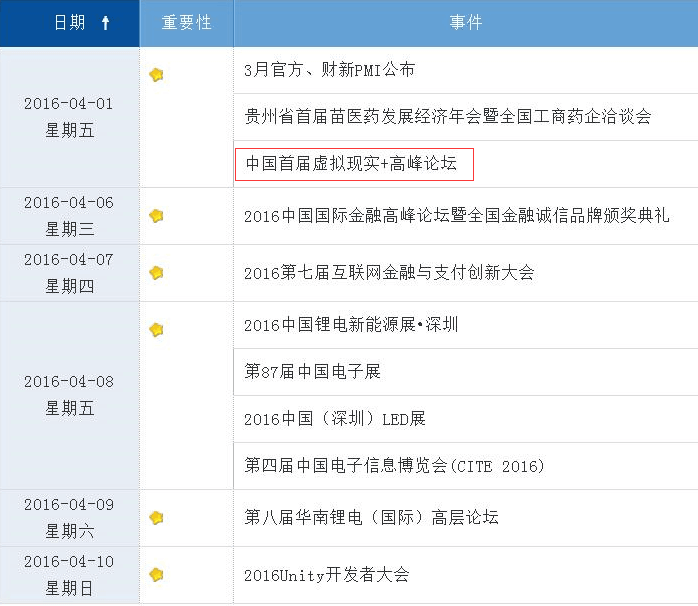This screenshot has width=698, height=606.
Task: Click the star icon for 2016-04-08
Action: tap(156, 330)
